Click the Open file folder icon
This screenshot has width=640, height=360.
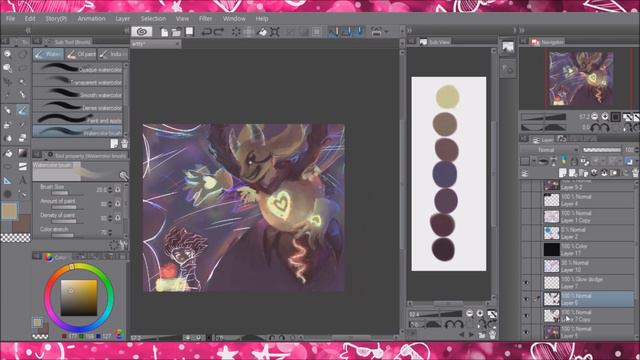176,32
